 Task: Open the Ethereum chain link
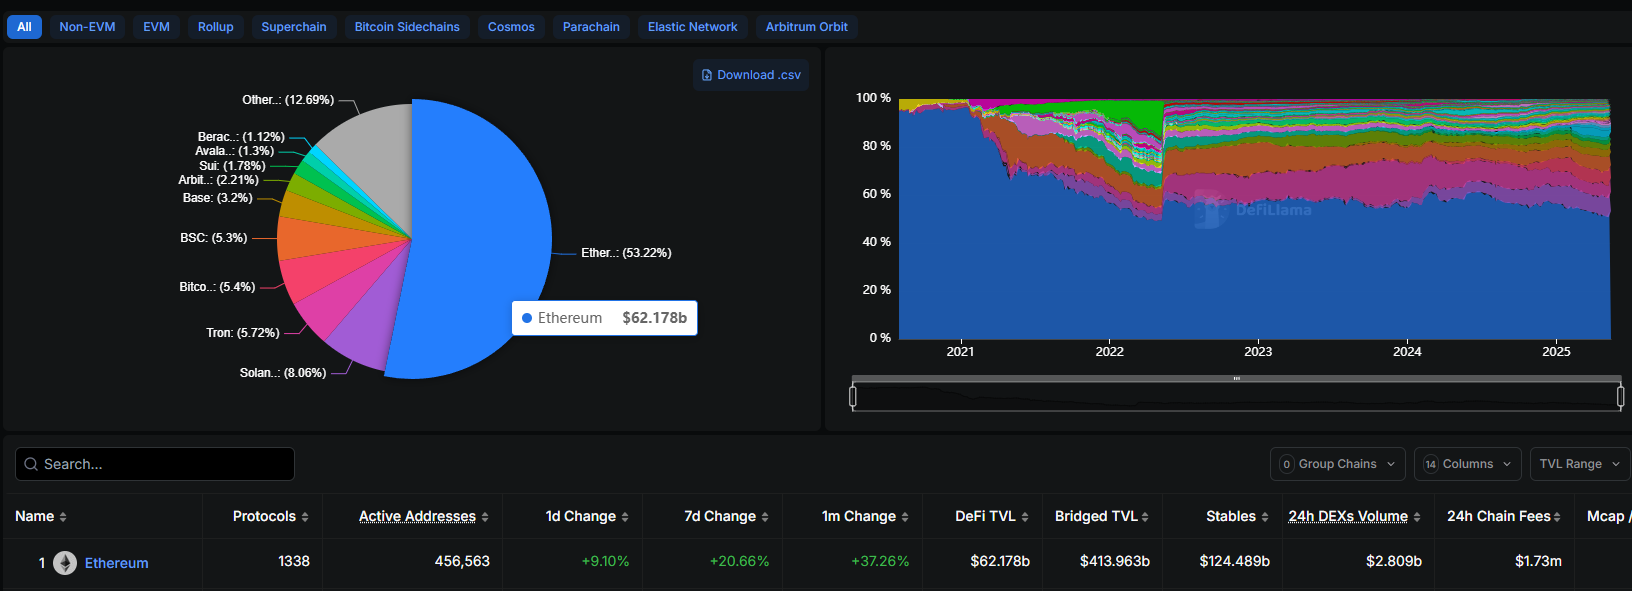point(116,563)
